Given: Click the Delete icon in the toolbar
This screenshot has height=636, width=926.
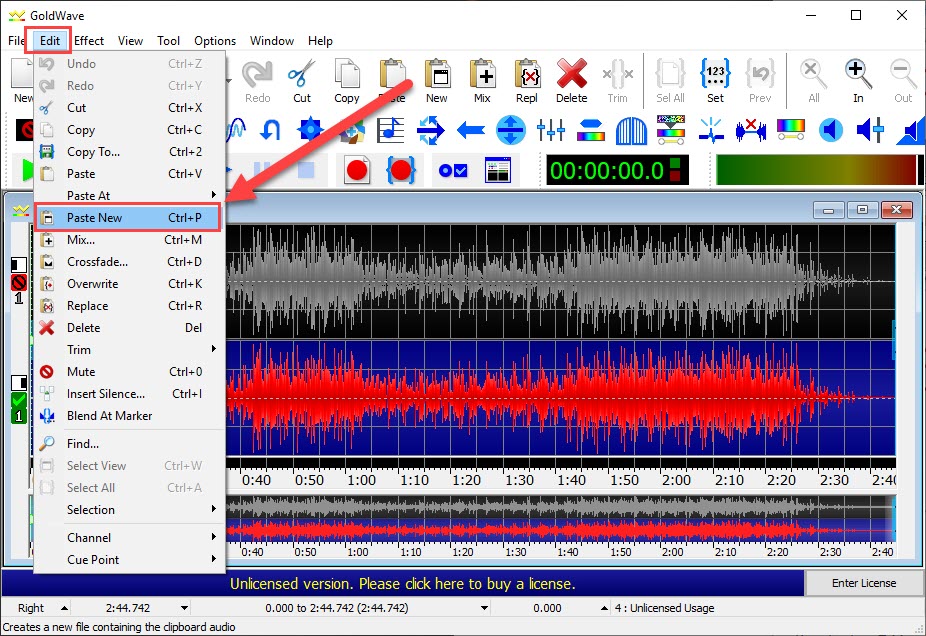Looking at the screenshot, I should click(x=571, y=80).
